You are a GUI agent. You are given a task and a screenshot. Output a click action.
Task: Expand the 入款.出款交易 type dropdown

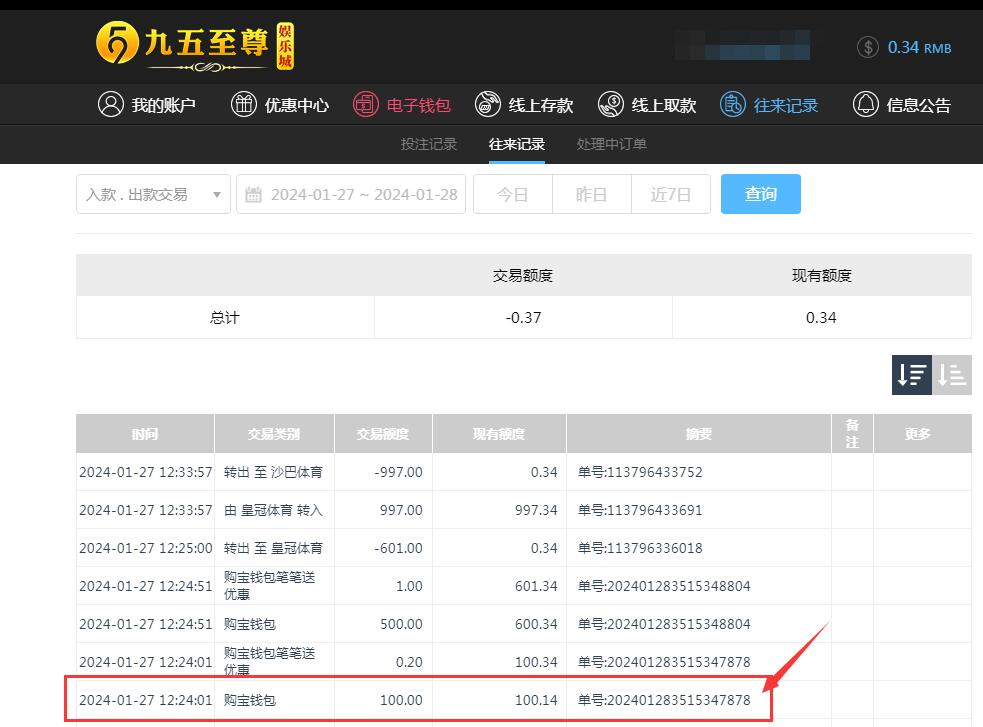[153, 194]
